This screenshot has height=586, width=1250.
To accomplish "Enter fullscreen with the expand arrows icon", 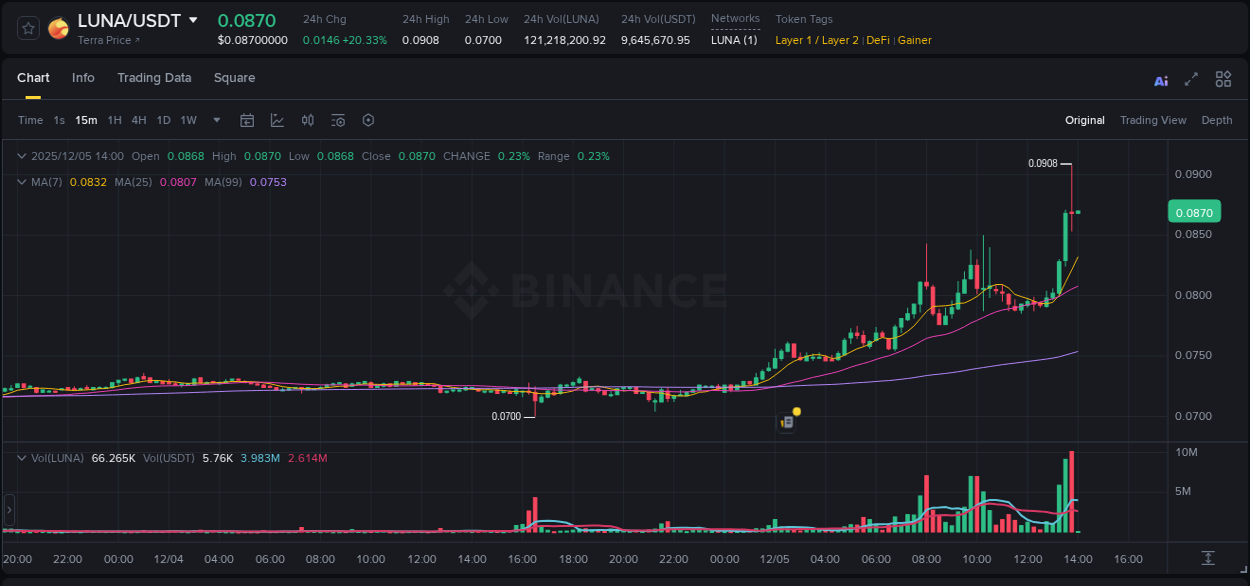I will (1191, 79).
